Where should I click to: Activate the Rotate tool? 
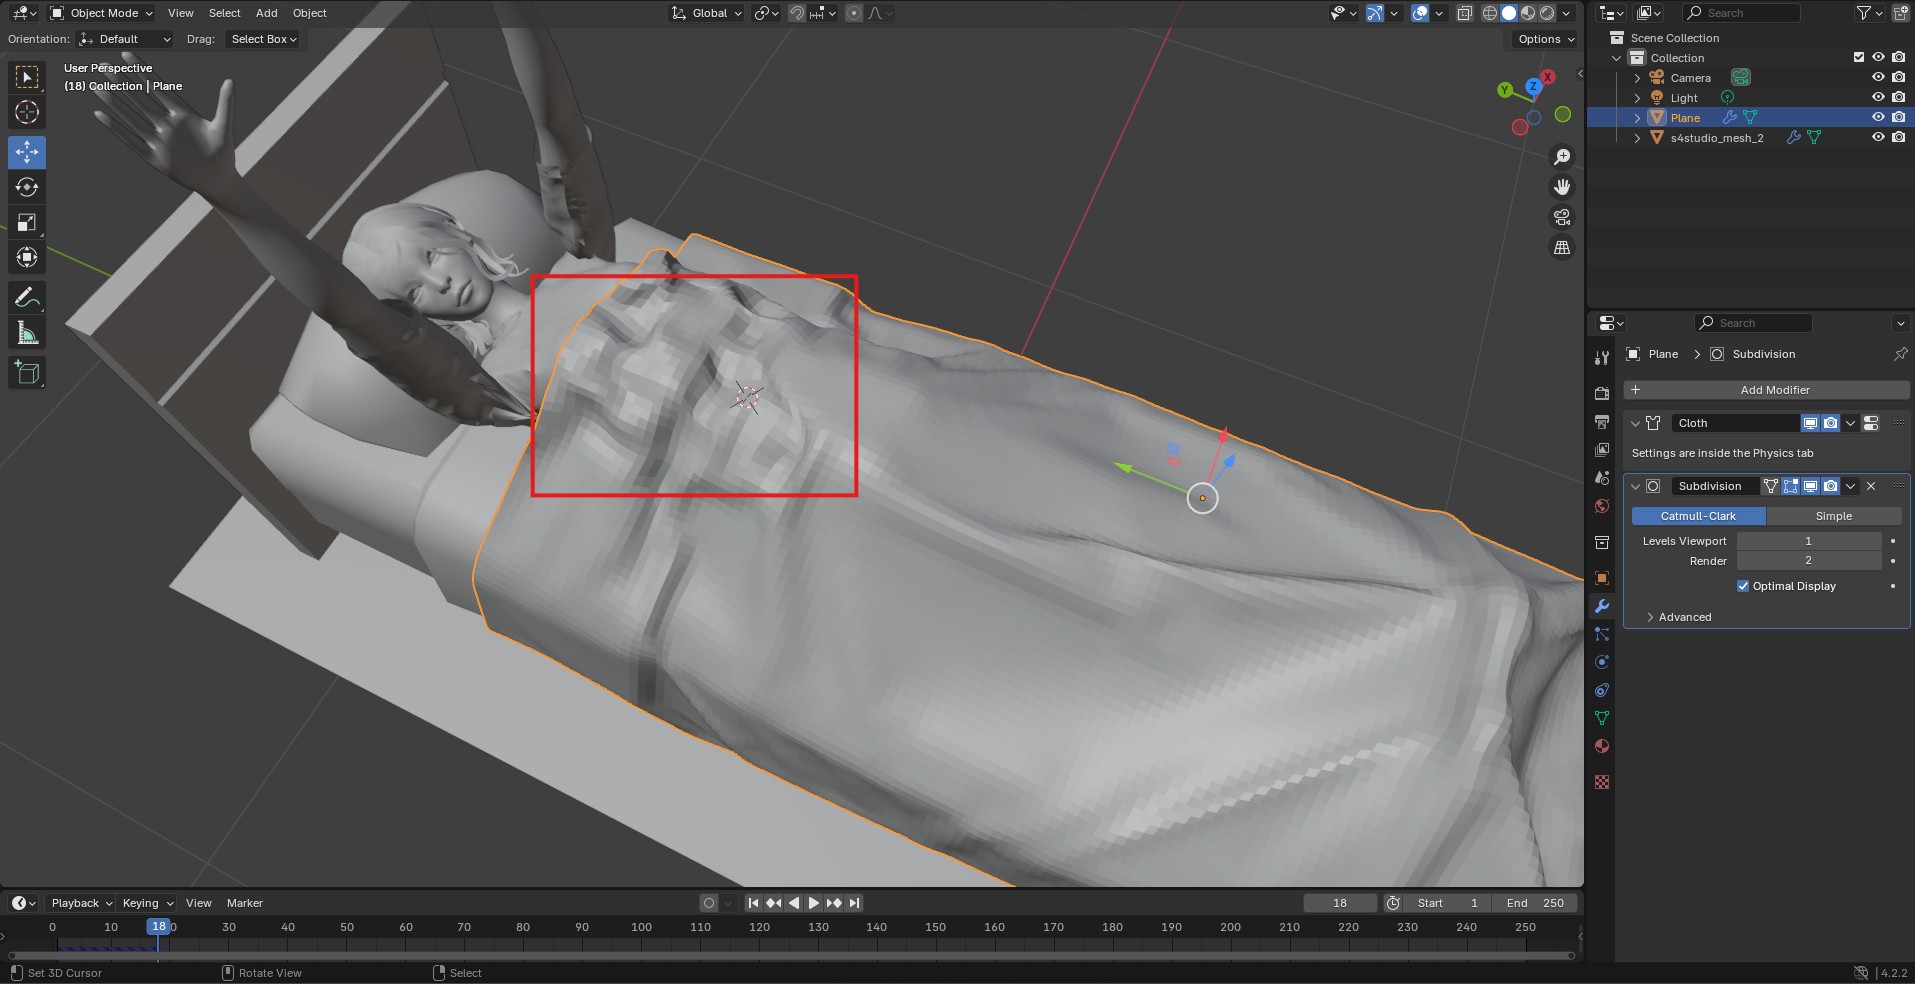coord(27,187)
